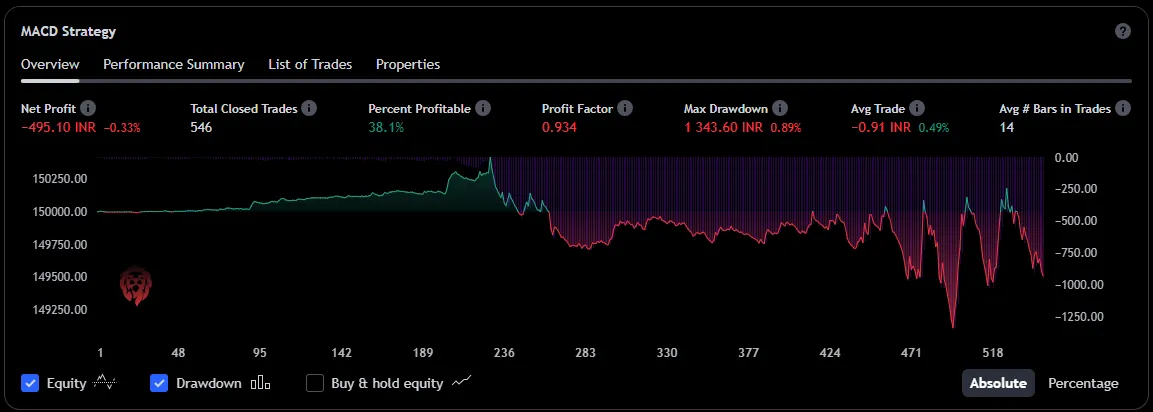
Task: Select the Absolute display mode button
Action: coord(998,383)
